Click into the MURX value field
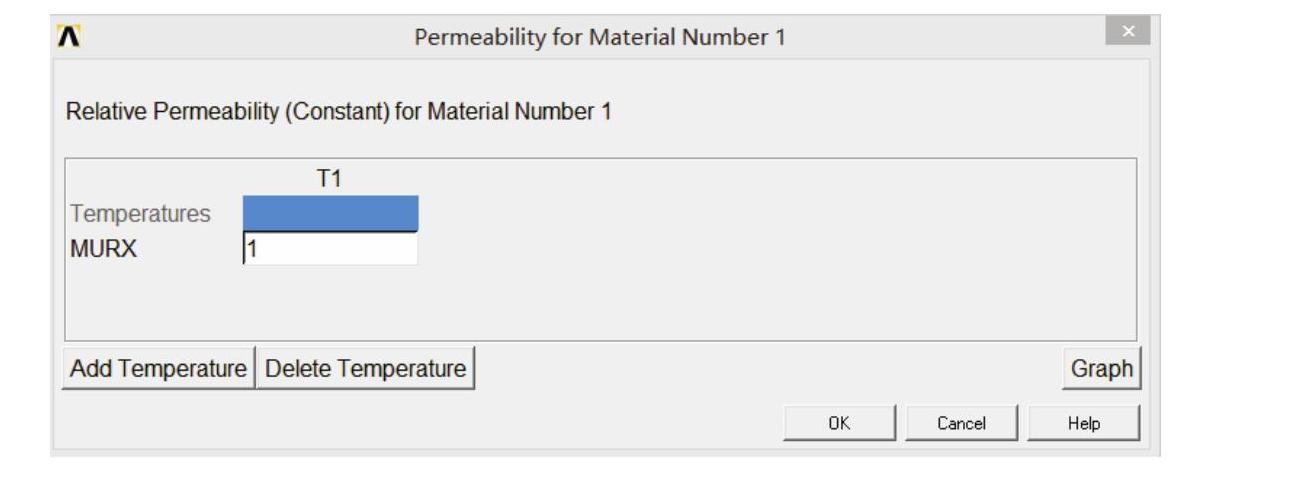 point(330,249)
